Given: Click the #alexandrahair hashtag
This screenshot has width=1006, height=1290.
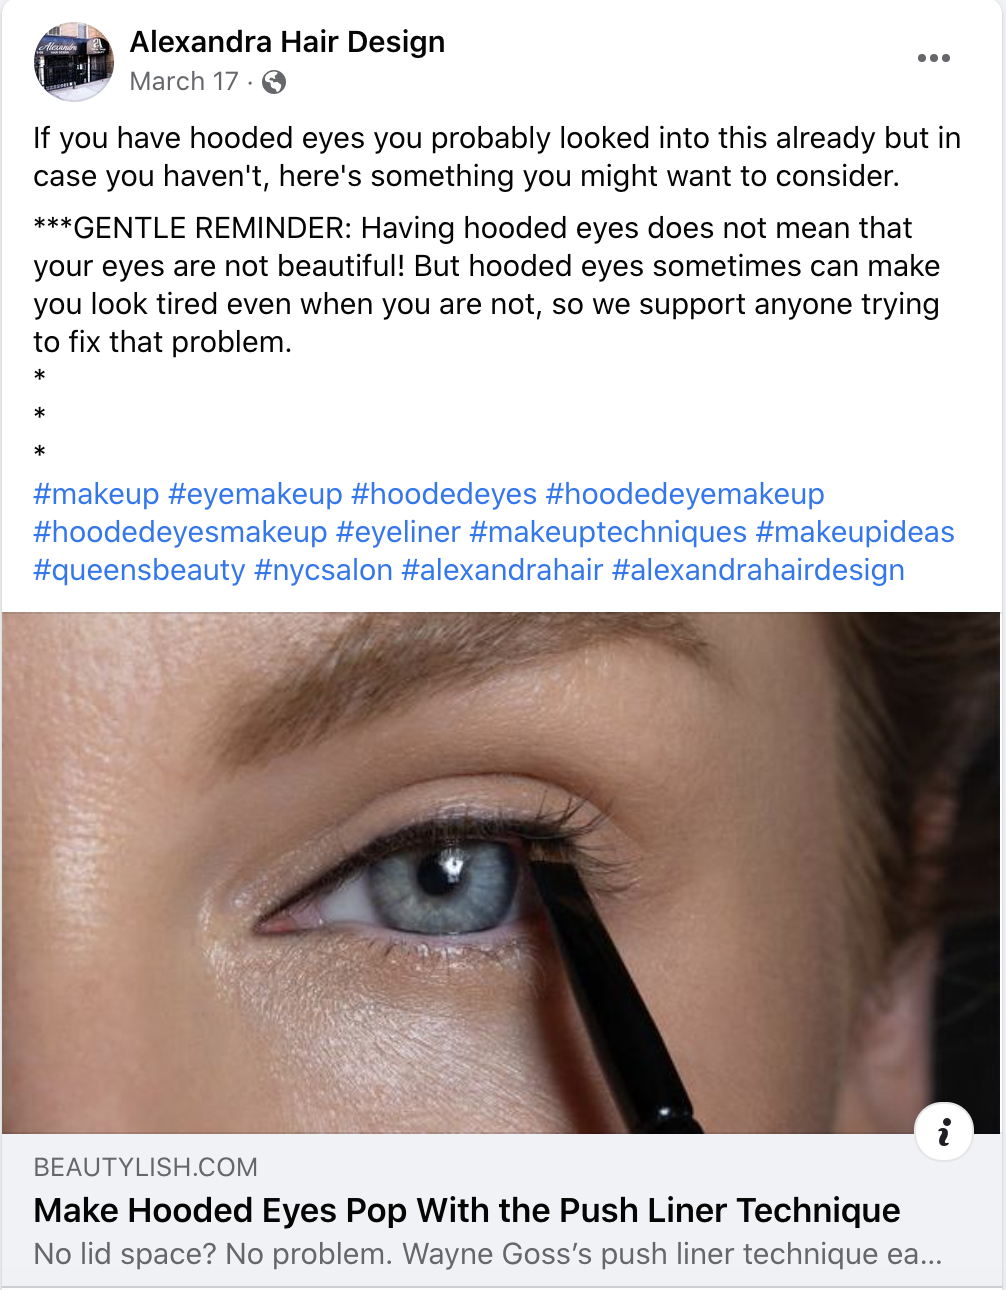Looking at the screenshot, I should point(502,570).
